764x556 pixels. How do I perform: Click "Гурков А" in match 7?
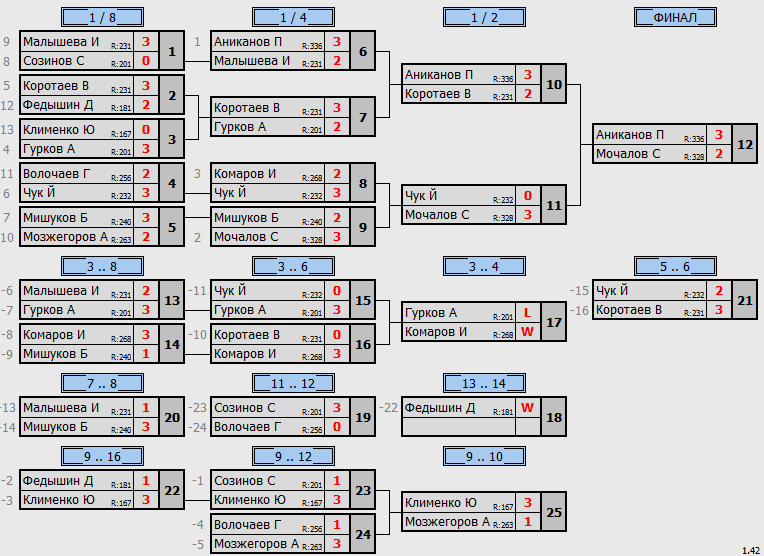click(x=240, y=127)
